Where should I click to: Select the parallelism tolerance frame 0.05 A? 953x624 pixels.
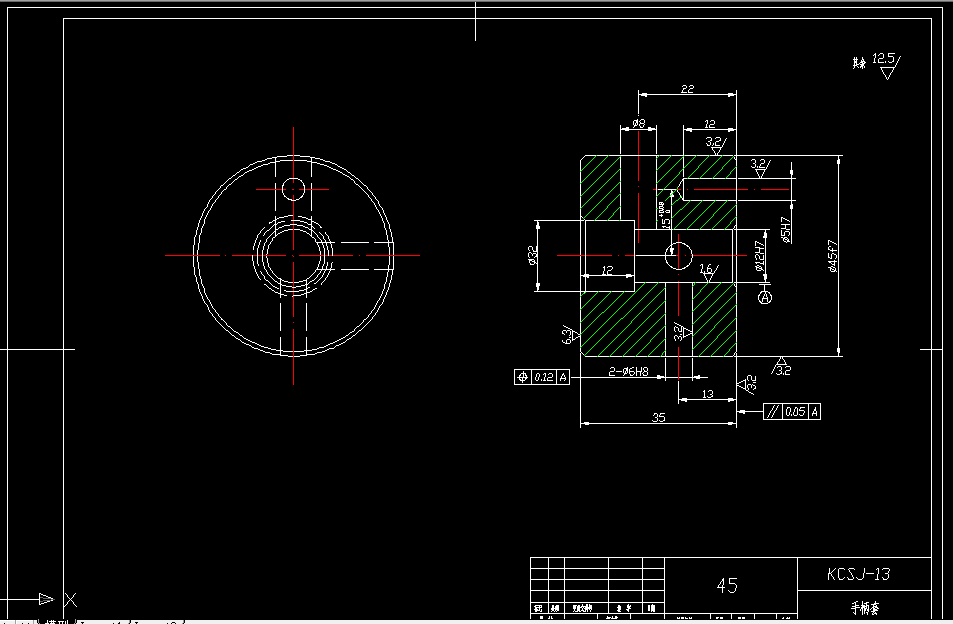[x=790, y=410]
